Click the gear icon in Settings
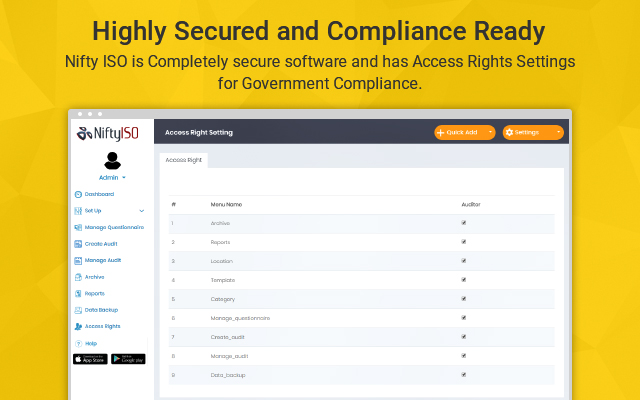The width and height of the screenshot is (640, 400). coord(509,132)
